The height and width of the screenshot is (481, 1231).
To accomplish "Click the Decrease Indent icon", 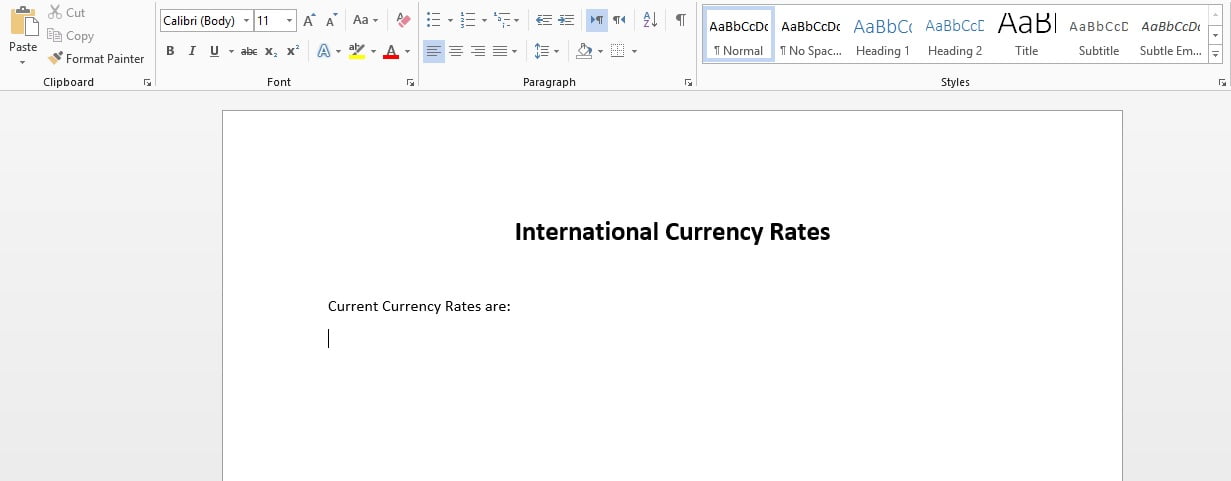I will click(544, 20).
